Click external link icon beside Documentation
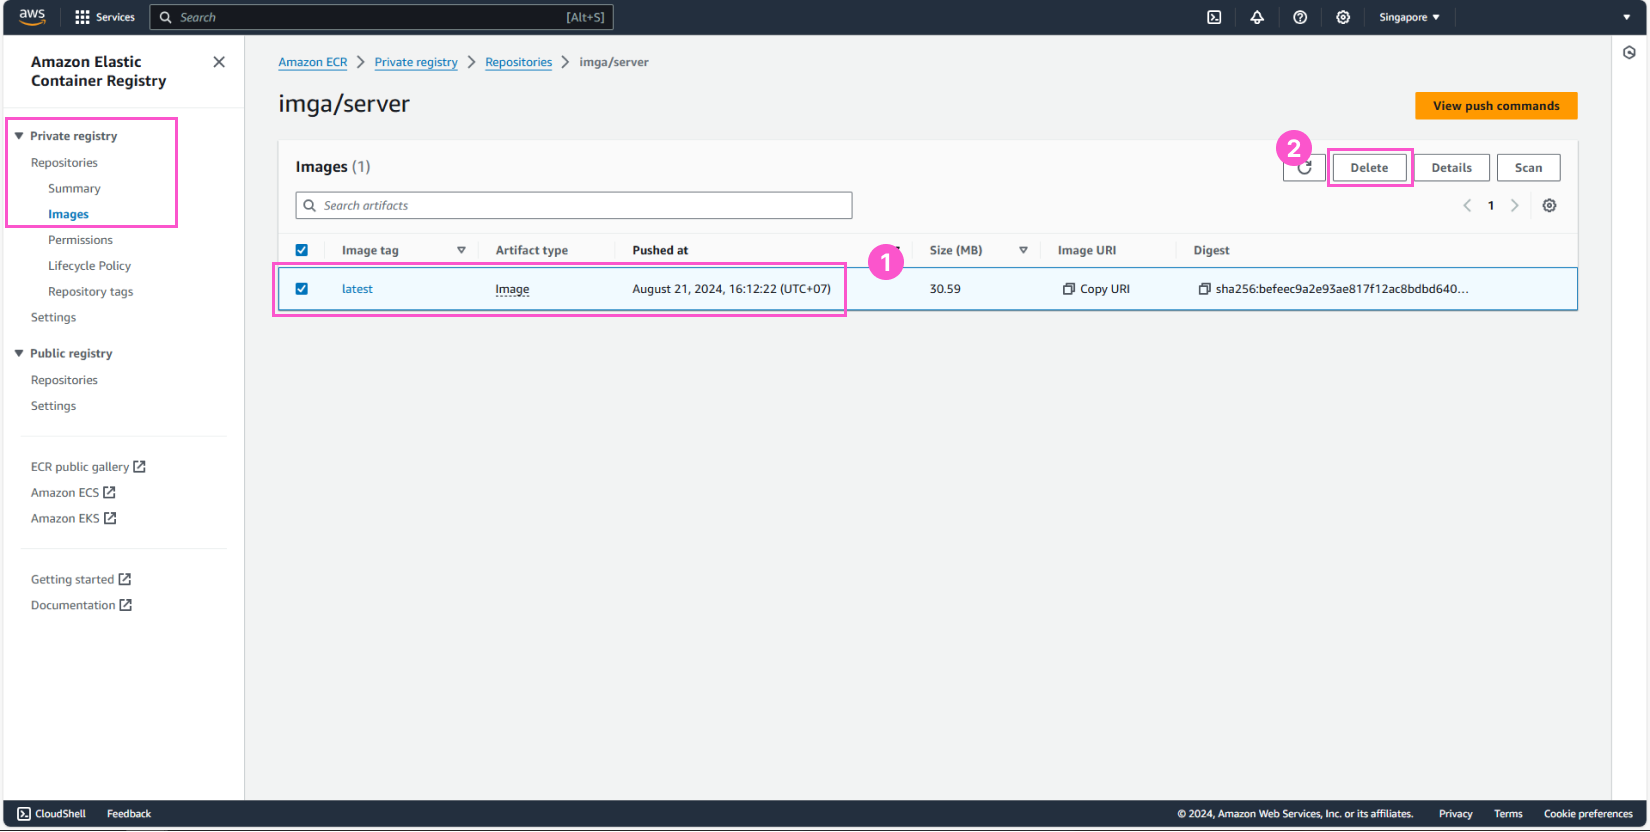 pyautogui.click(x=126, y=605)
